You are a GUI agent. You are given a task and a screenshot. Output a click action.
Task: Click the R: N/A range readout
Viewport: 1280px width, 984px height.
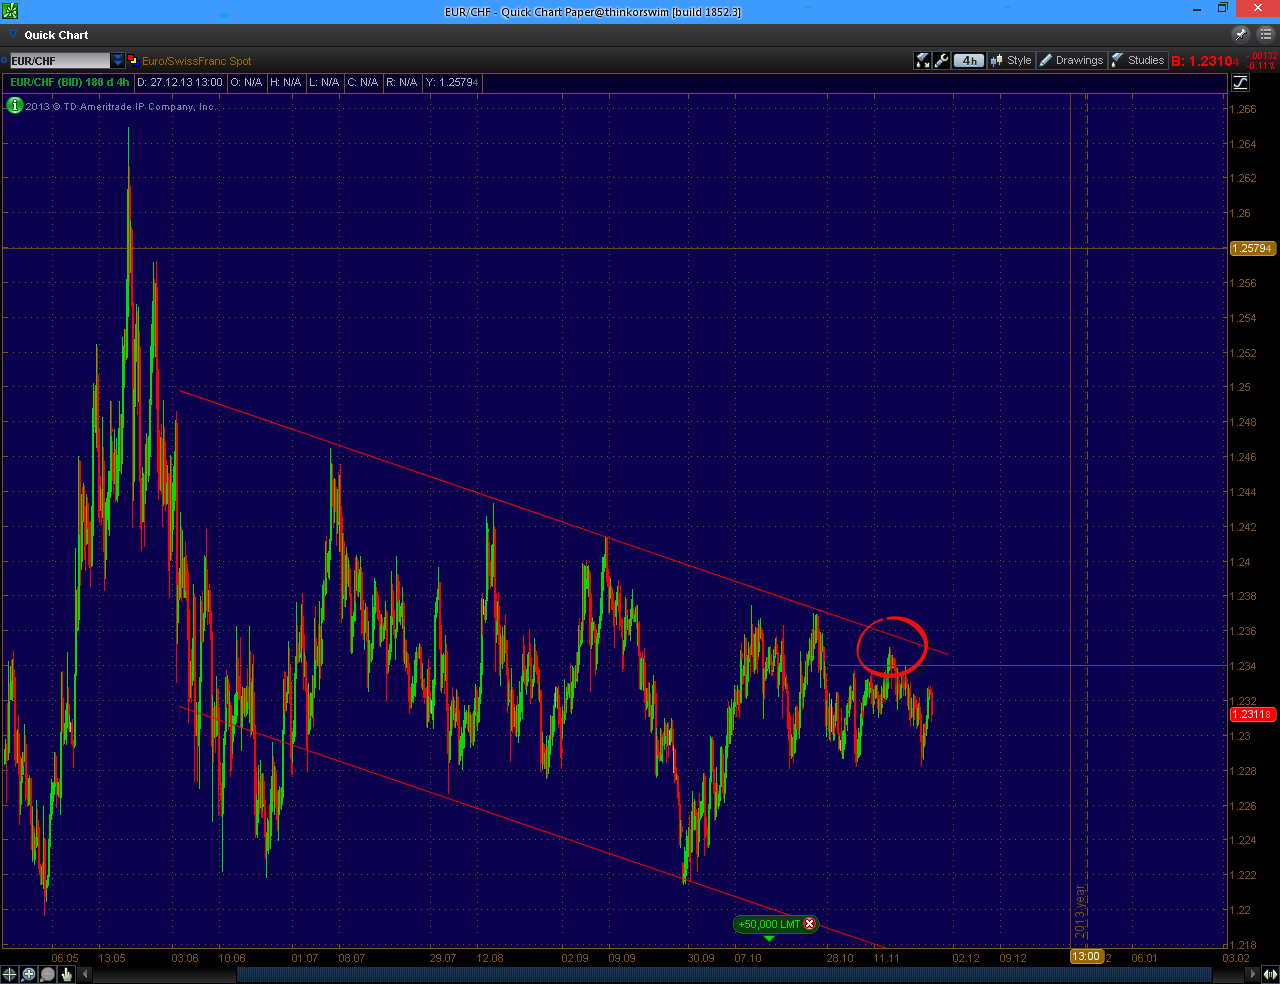[401, 82]
